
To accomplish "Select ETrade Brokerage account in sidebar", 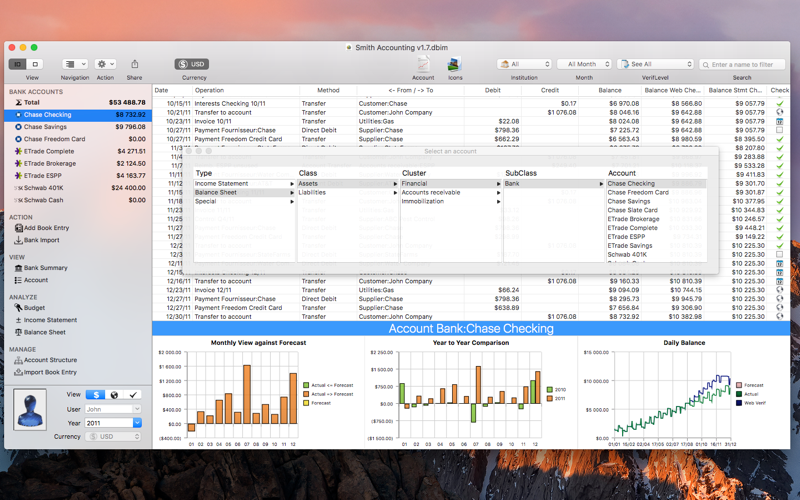I will point(78,164).
